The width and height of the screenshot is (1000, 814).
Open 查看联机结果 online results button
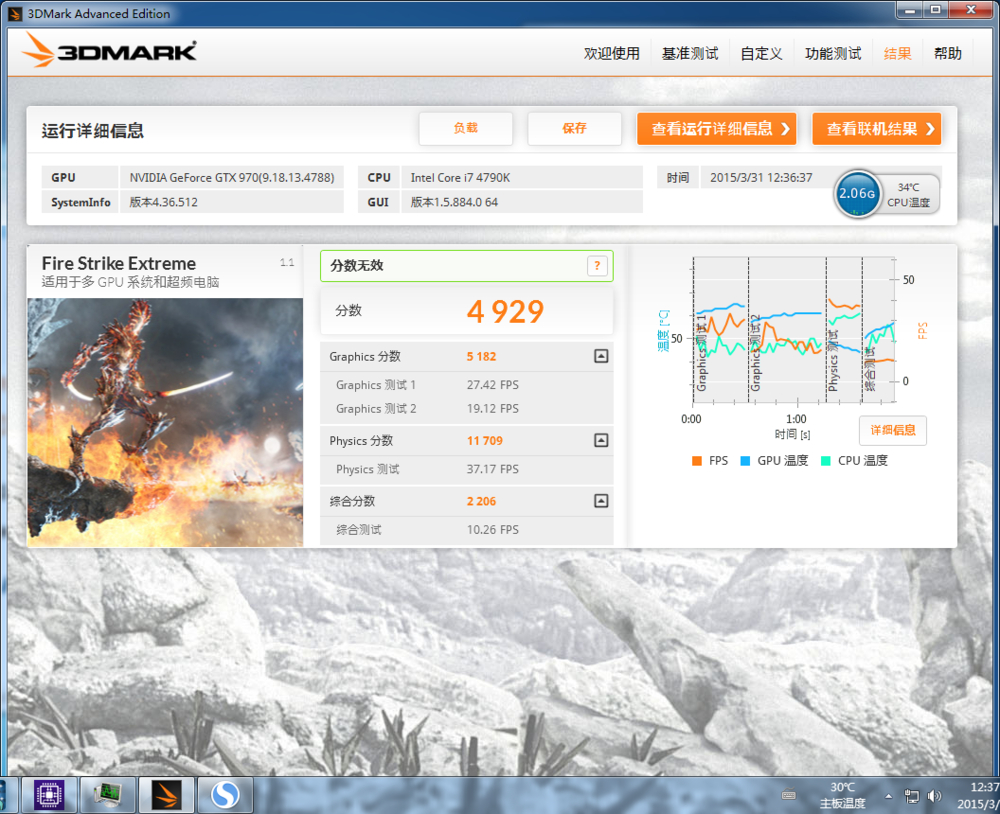[876, 129]
